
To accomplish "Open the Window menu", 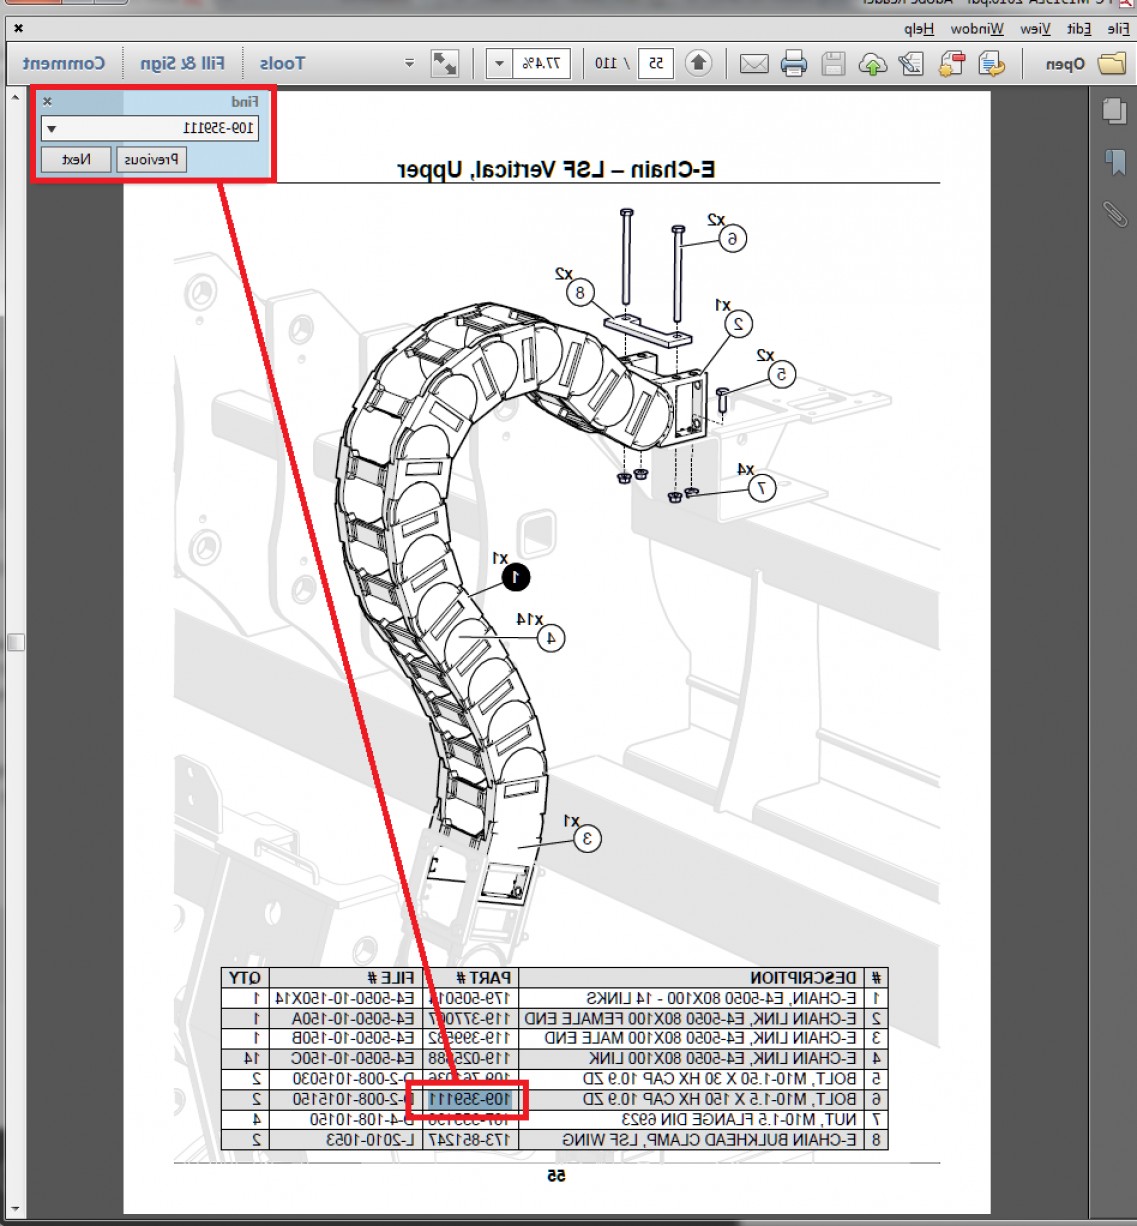I will [977, 29].
